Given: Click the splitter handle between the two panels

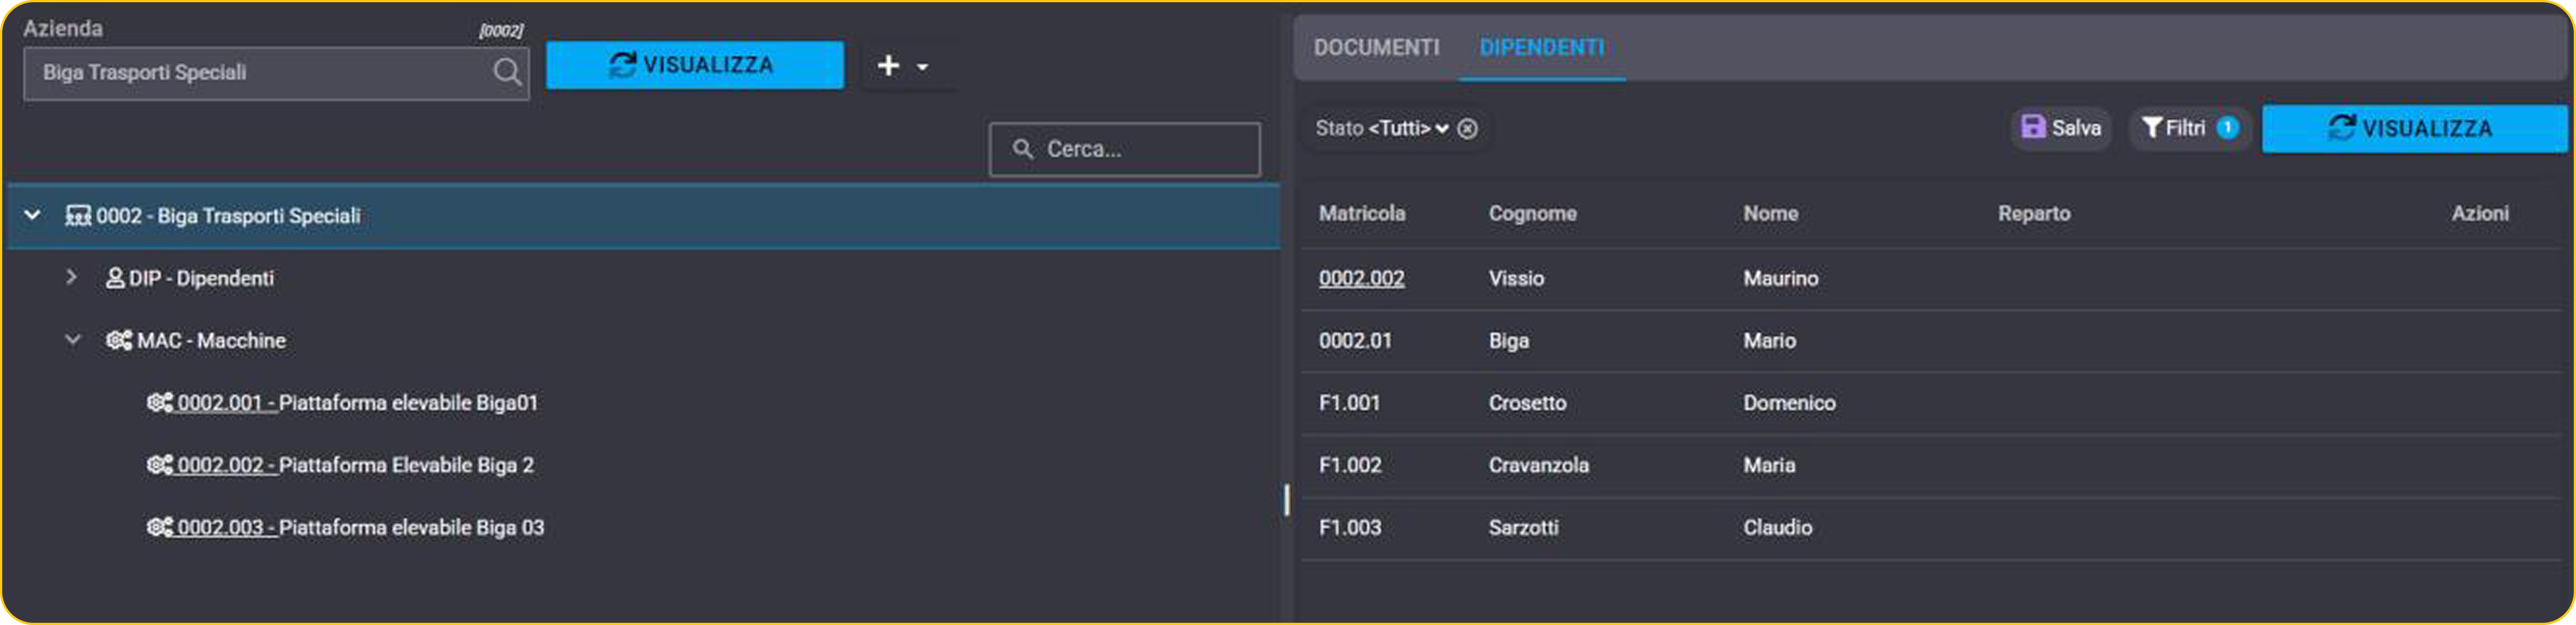Looking at the screenshot, I should click(x=1286, y=500).
